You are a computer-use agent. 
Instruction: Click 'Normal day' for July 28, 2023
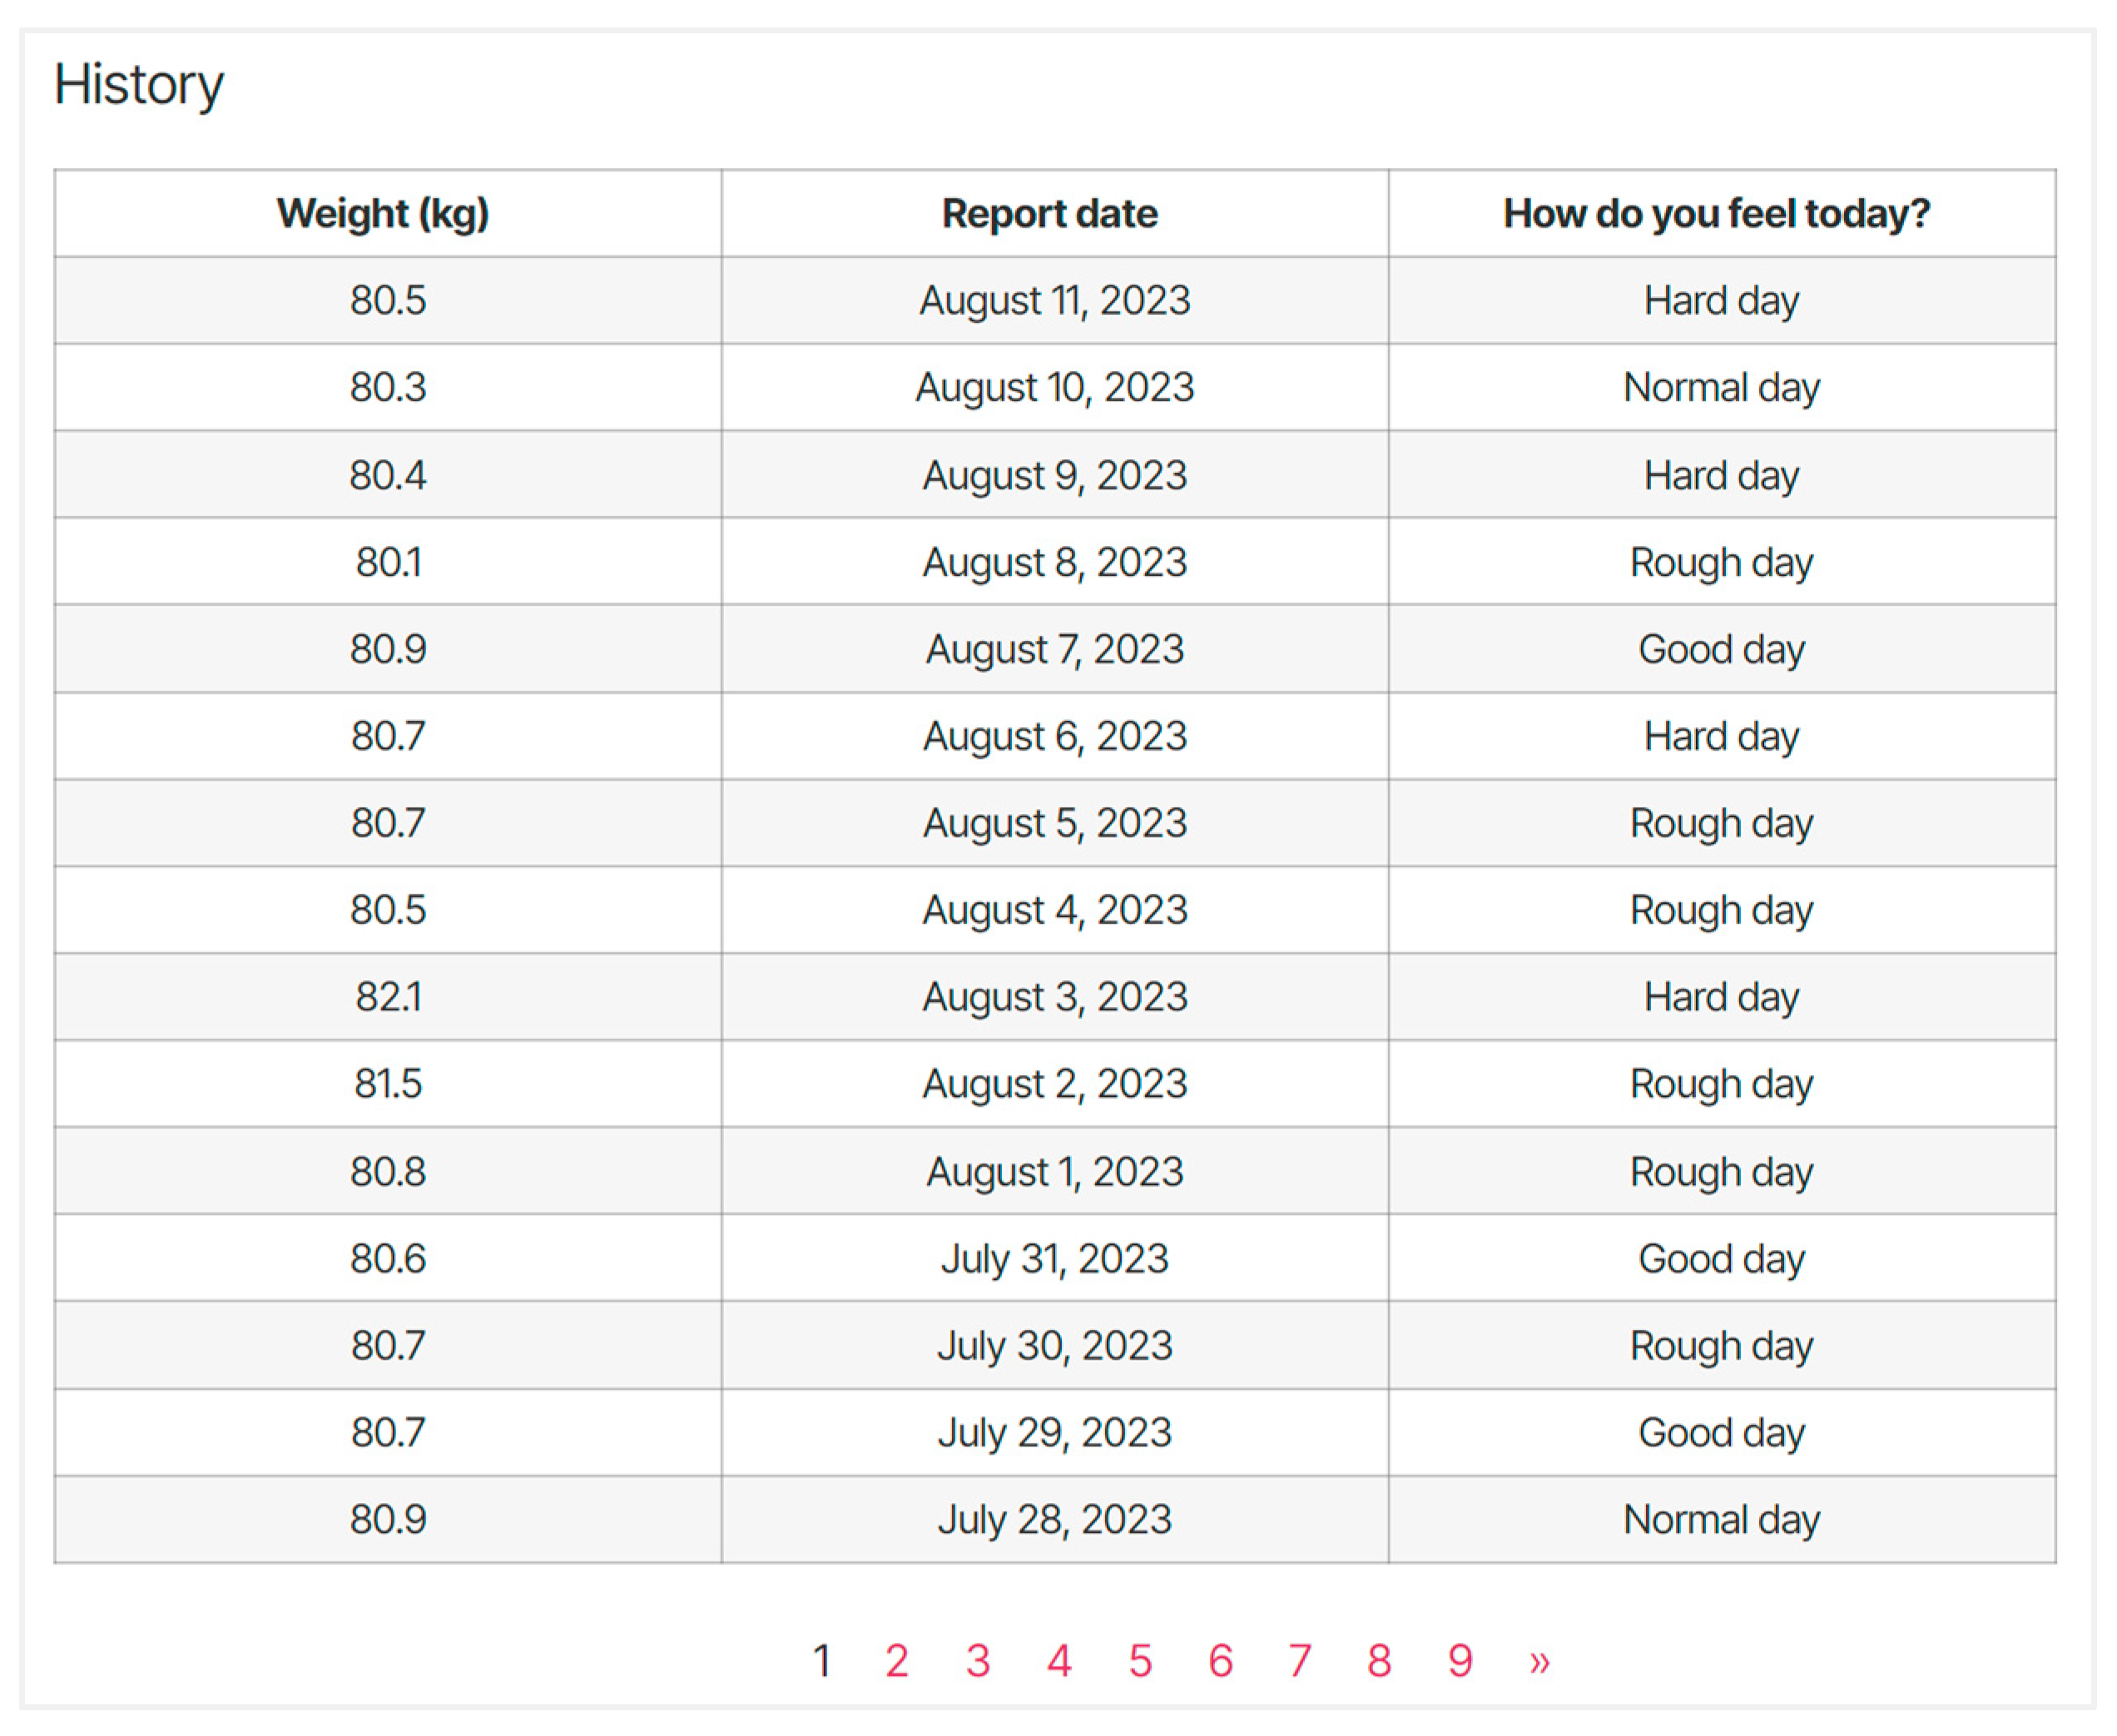point(1721,1519)
